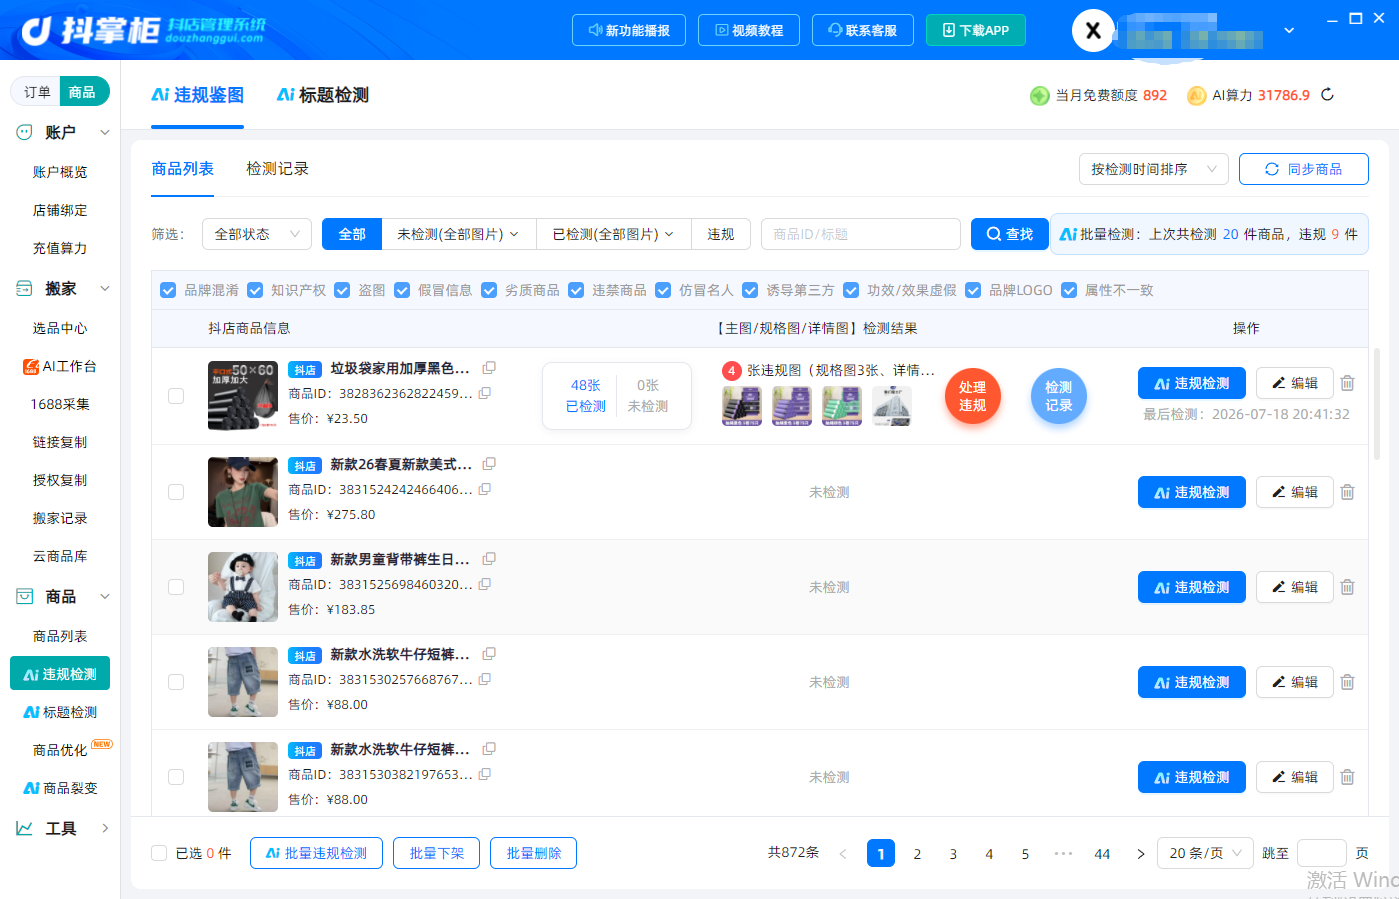Uncheck the 品牌混淆 filter checkbox
1399x899 pixels.
tap(168, 290)
